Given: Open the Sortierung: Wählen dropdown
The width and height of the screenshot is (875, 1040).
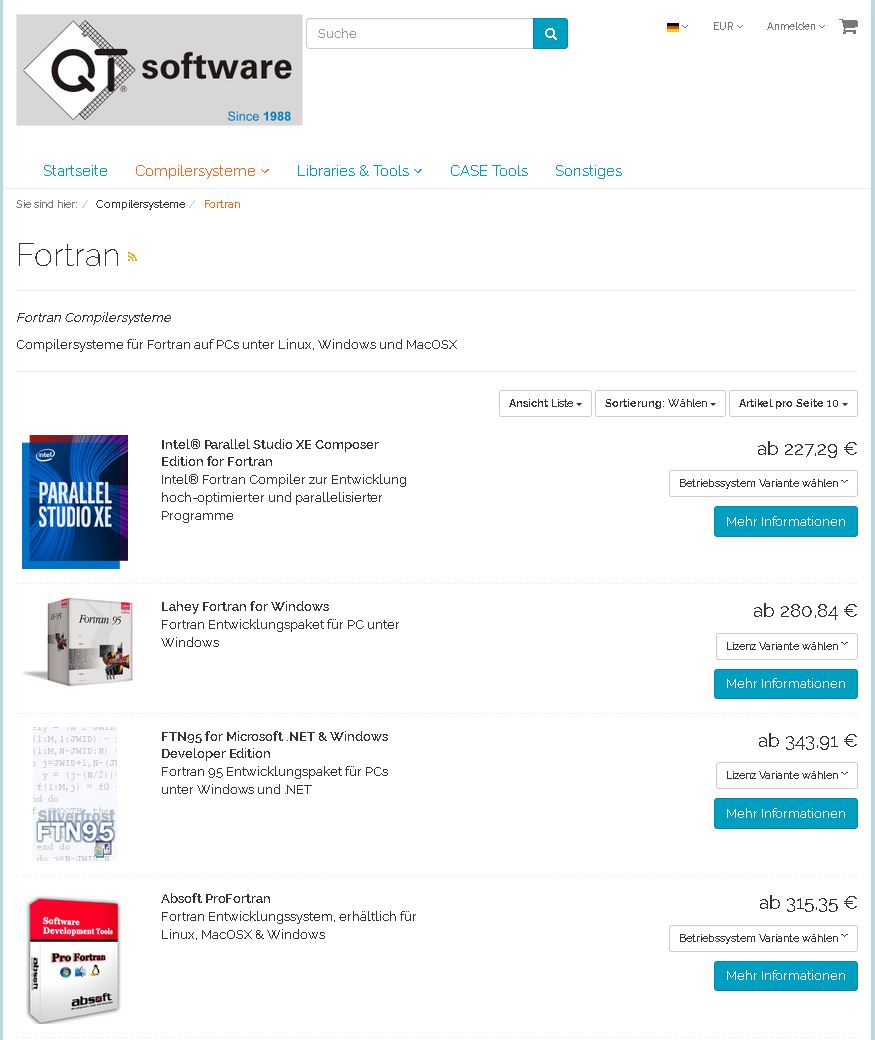Looking at the screenshot, I should [660, 403].
